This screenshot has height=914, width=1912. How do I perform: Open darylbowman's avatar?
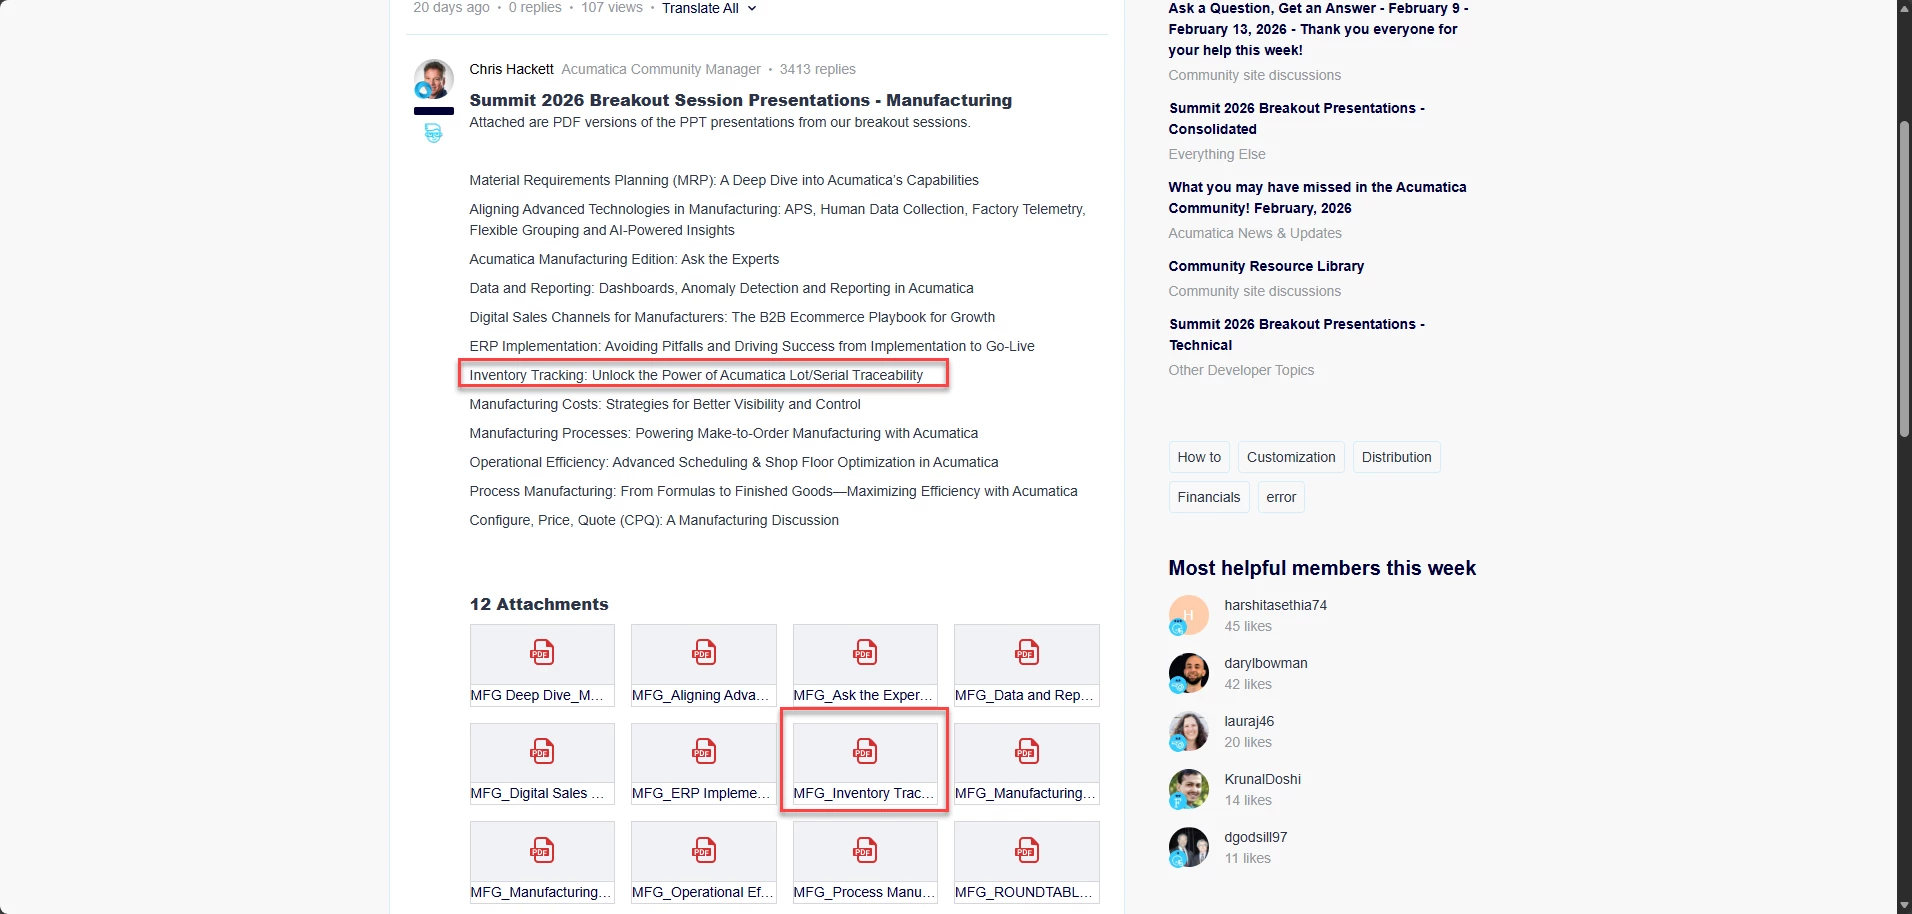click(x=1188, y=673)
